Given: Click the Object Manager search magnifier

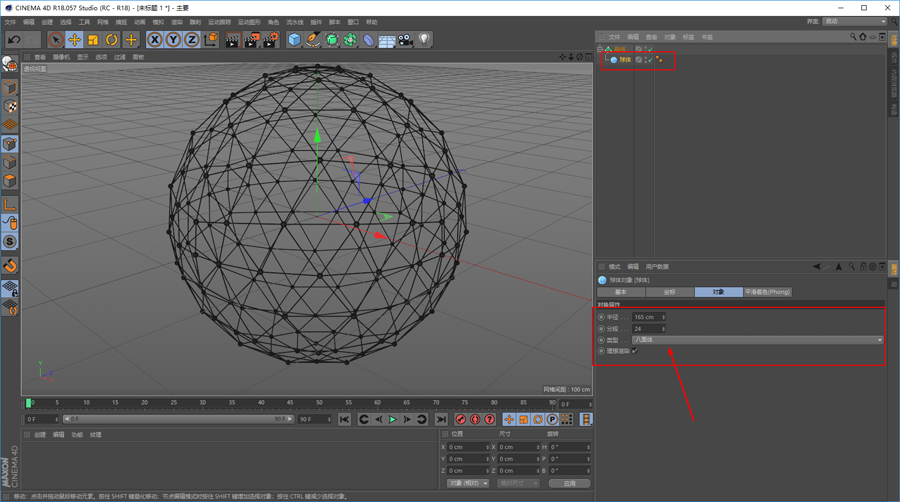Looking at the screenshot, I should [x=853, y=37].
